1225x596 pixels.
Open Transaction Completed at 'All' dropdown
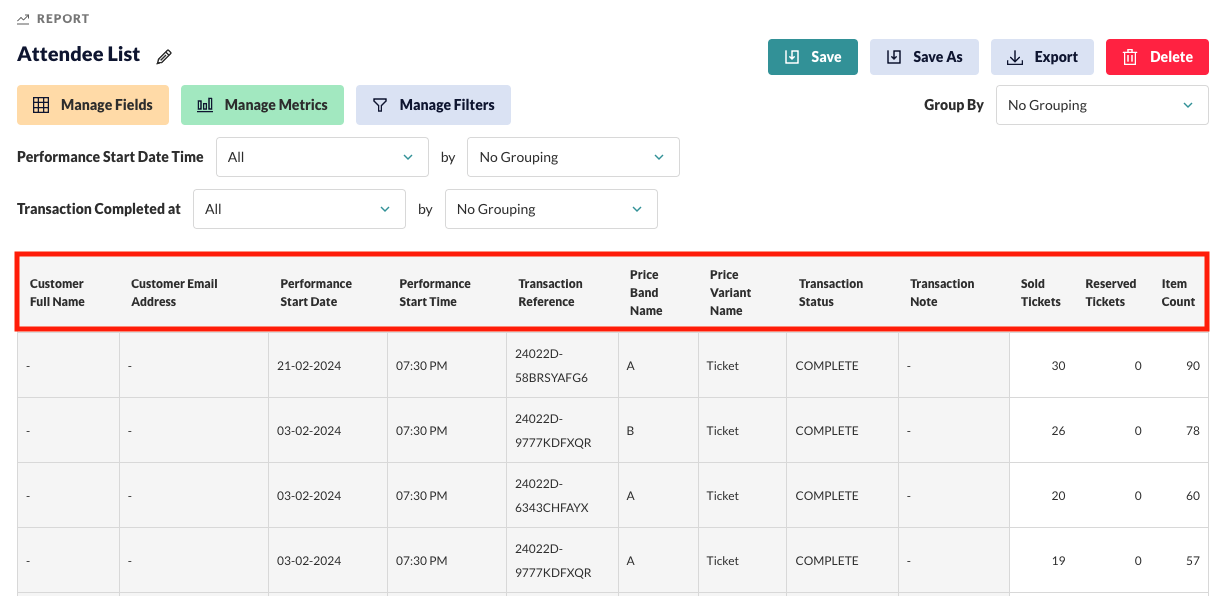299,209
